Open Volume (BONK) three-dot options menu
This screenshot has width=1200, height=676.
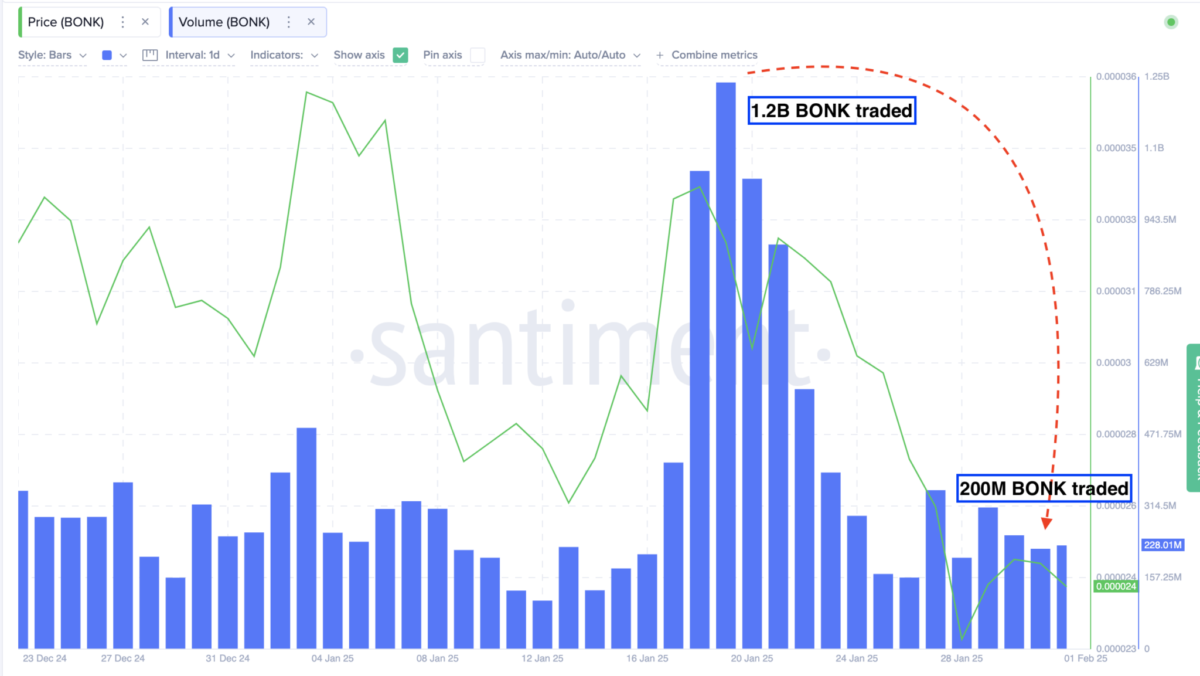click(x=289, y=22)
